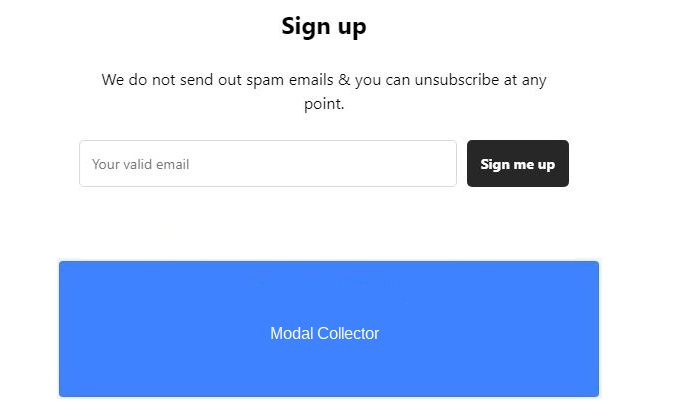Image resolution: width=676 pixels, height=401 pixels.
Task: Click the "Your valid email" placeholder text
Action: [141, 164]
